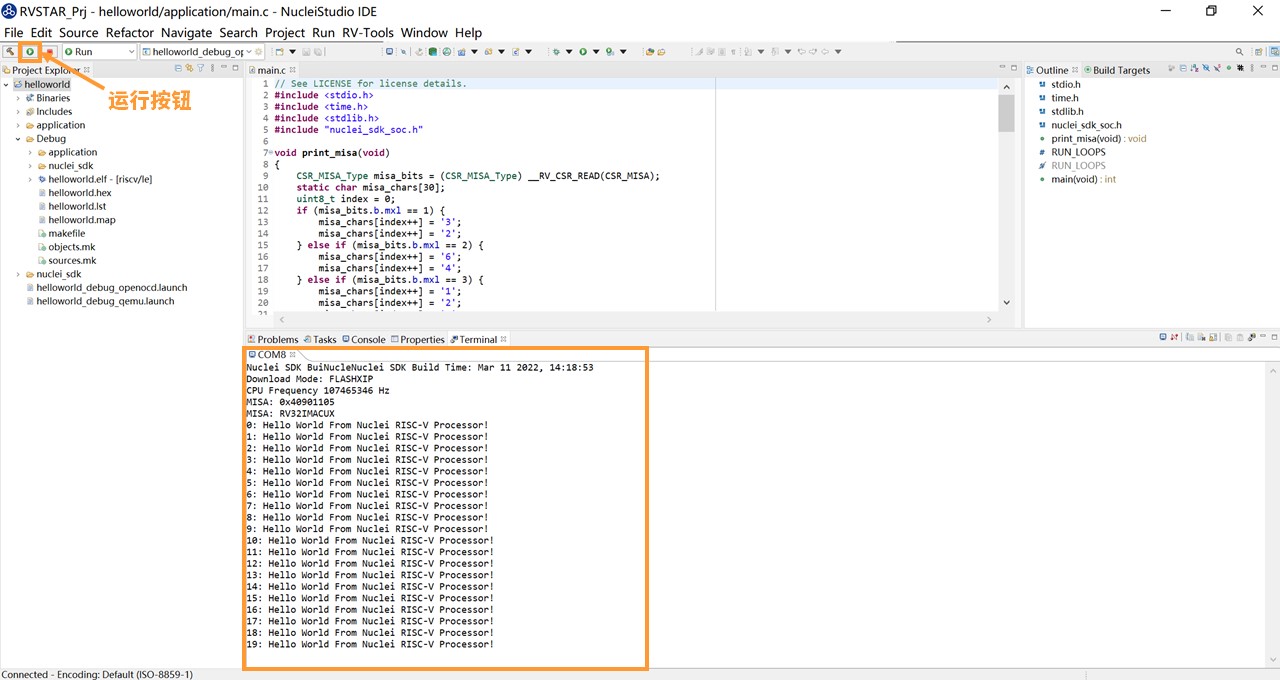Click the green Run launch button

pos(30,51)
